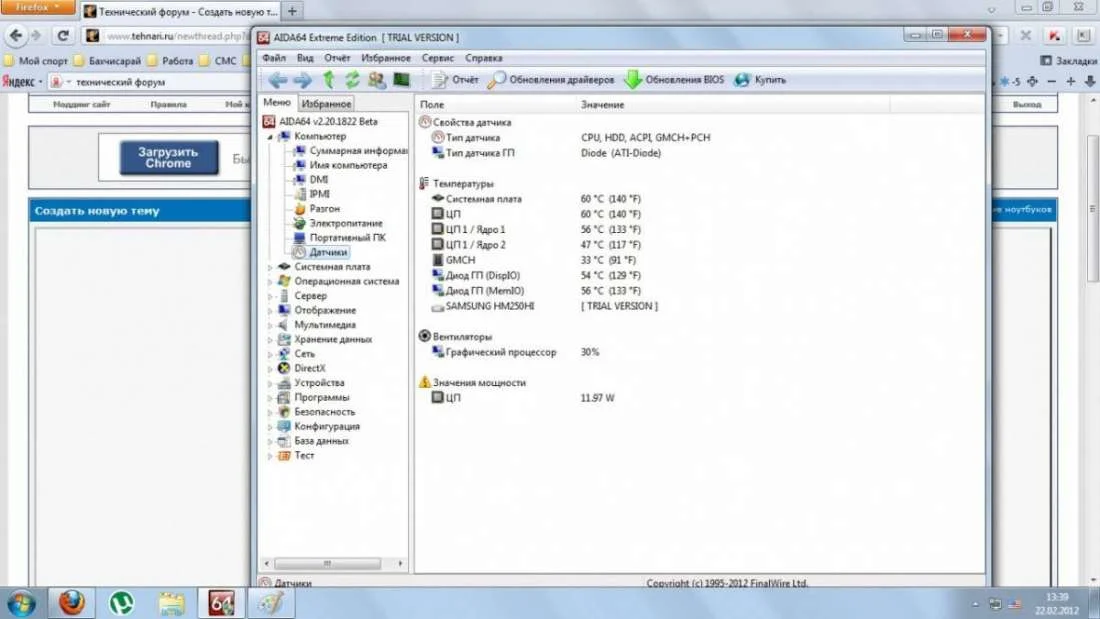Select AIDA64 v2.20.1822 Beta root node
The width and height of the screenshot is (1100, 619).
[x=321, y=121]
